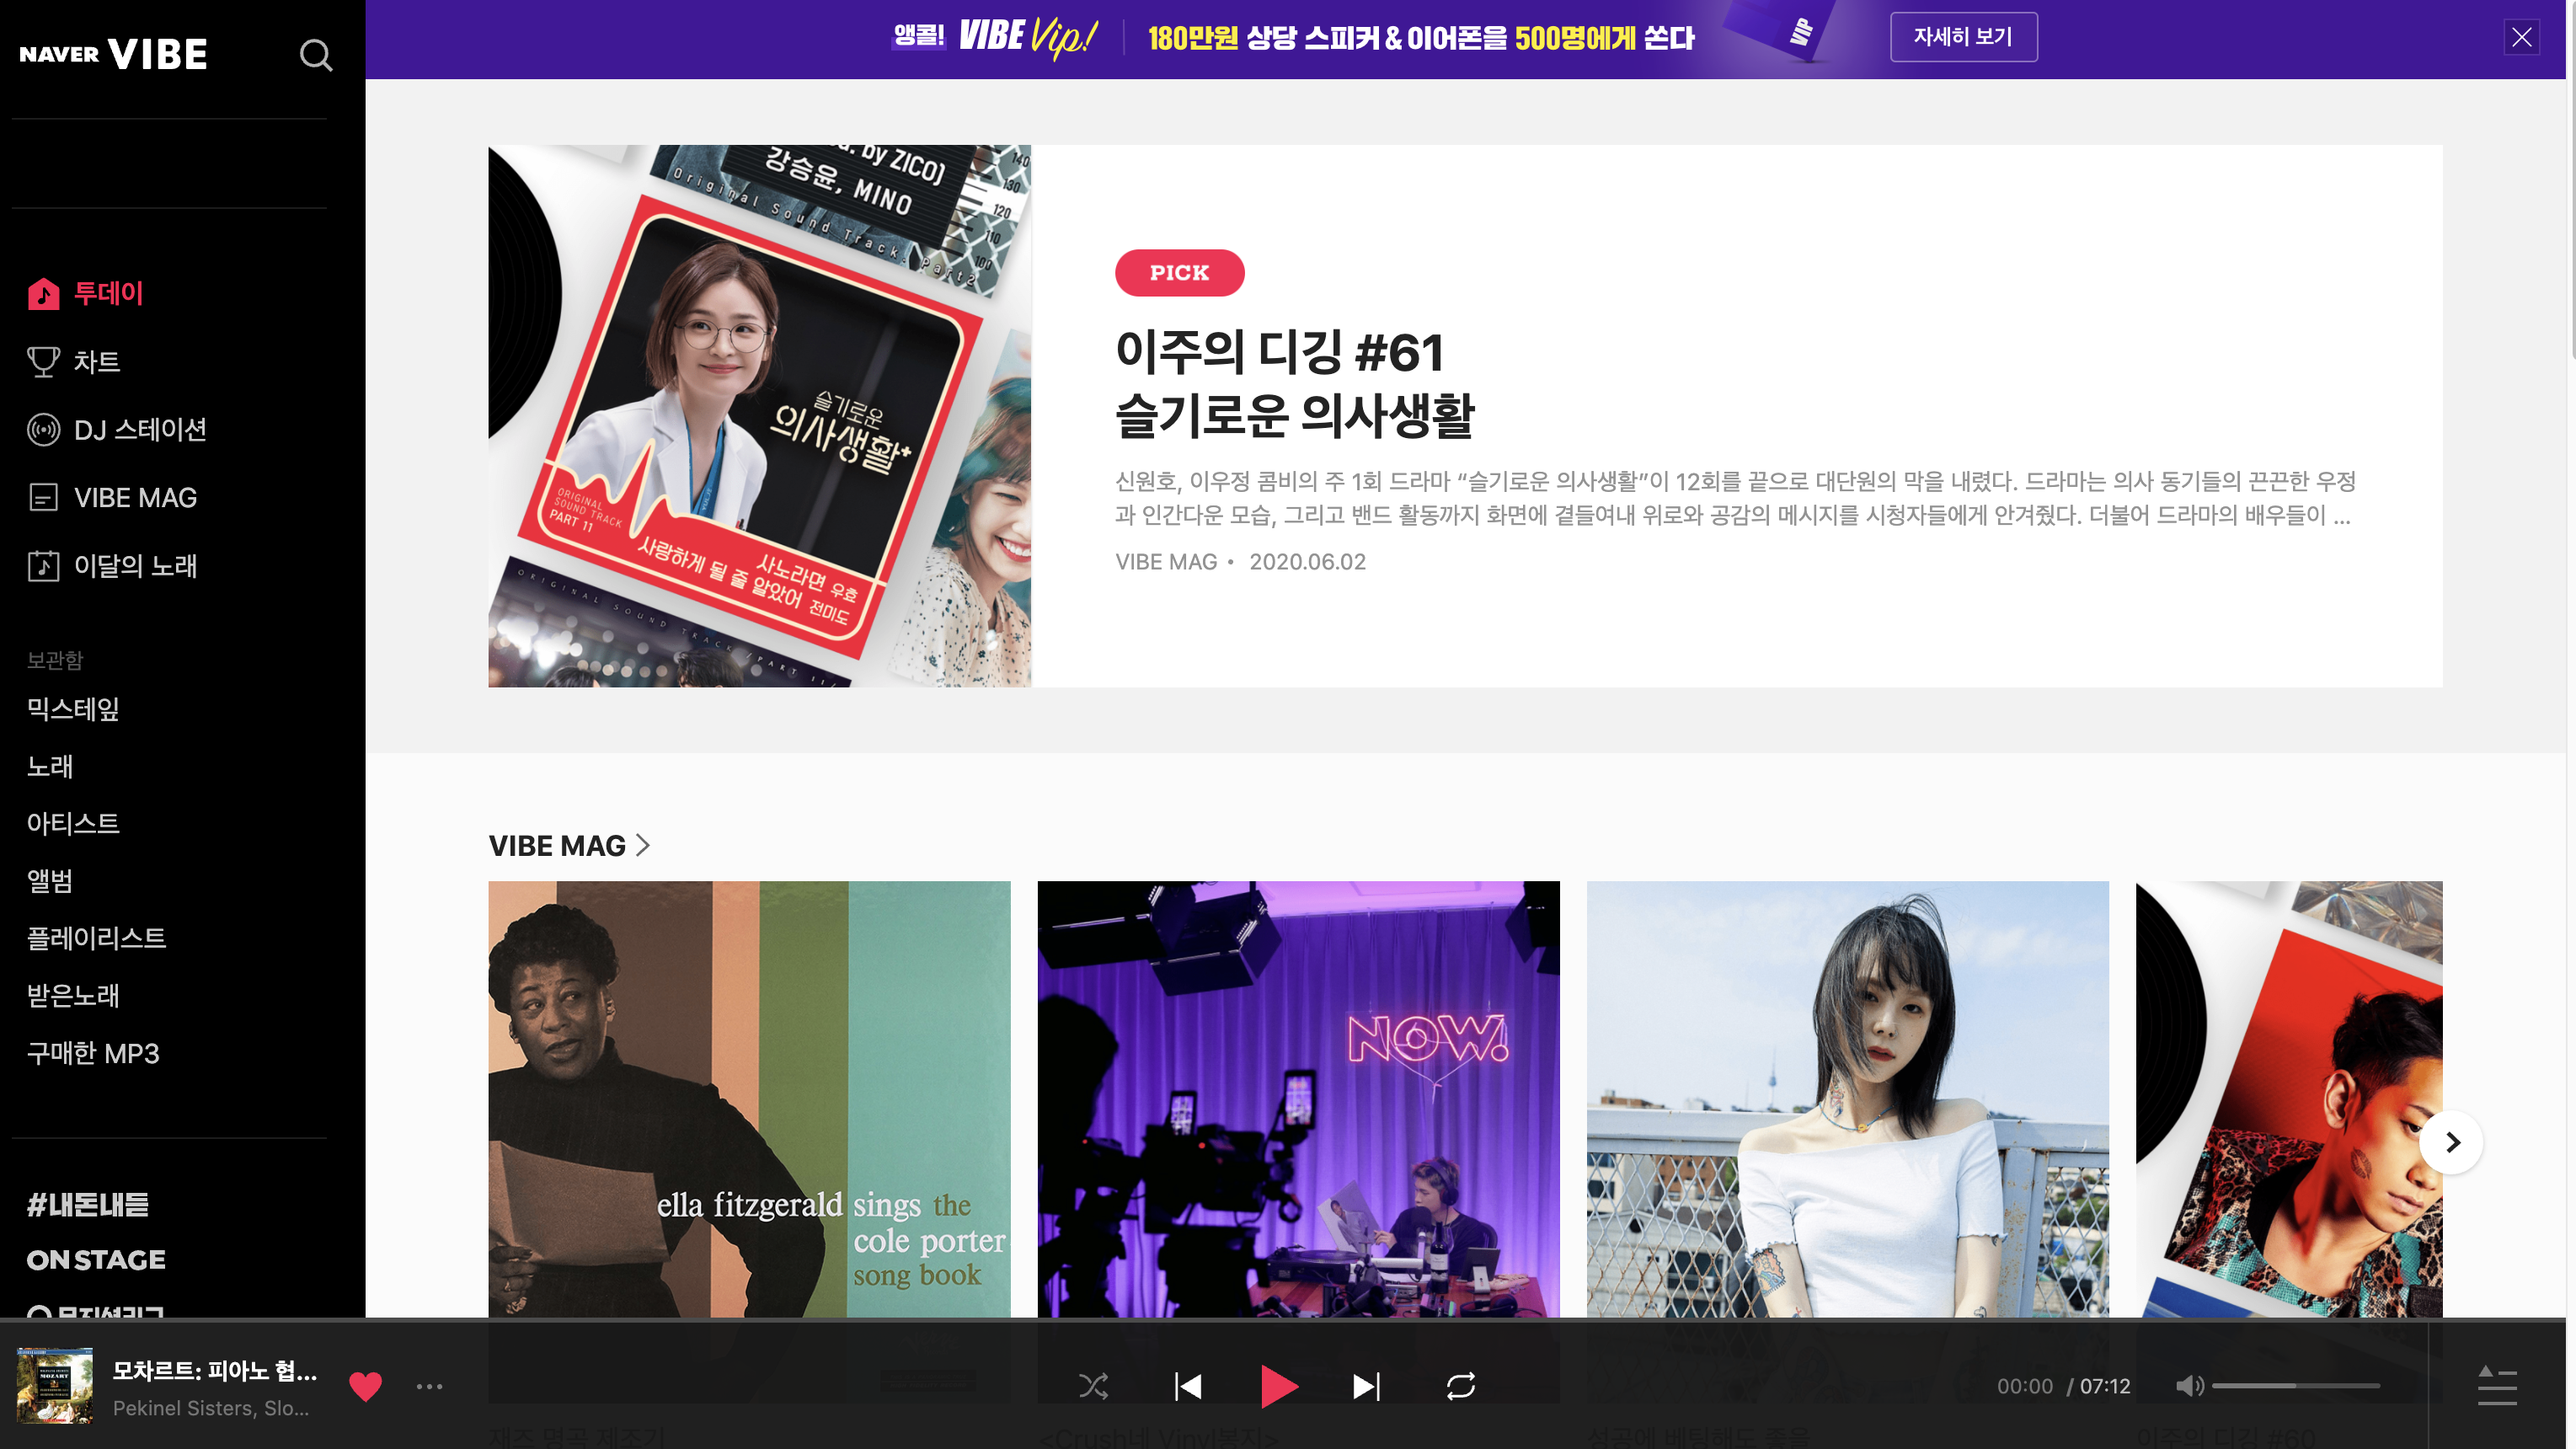Open the playlist queue icon
This screenshot has height=1449, width=2576.
click(x=2496, y=1386)
